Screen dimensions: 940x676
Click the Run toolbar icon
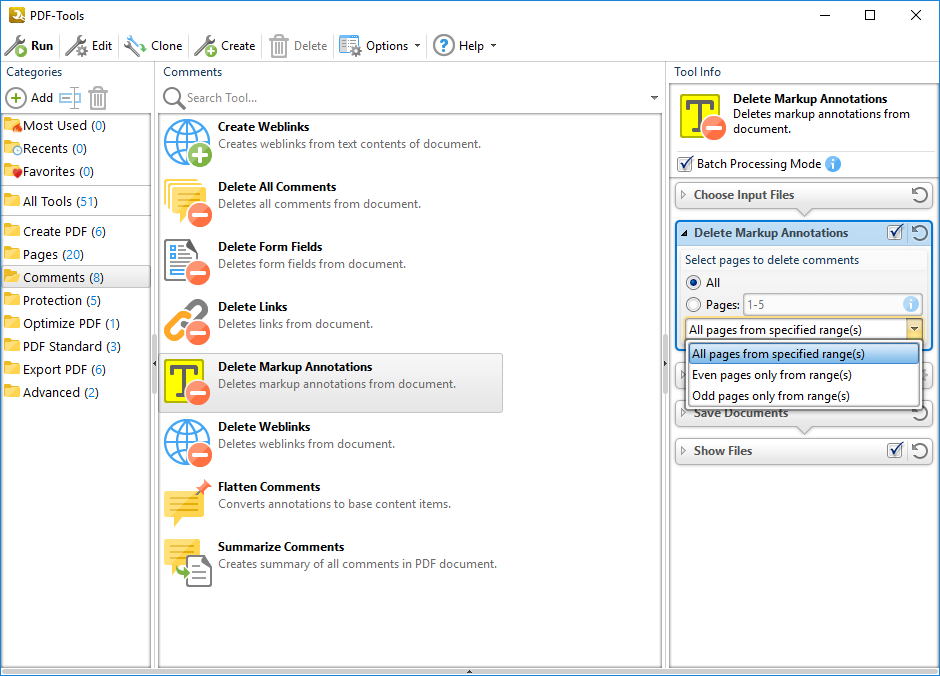17,46
